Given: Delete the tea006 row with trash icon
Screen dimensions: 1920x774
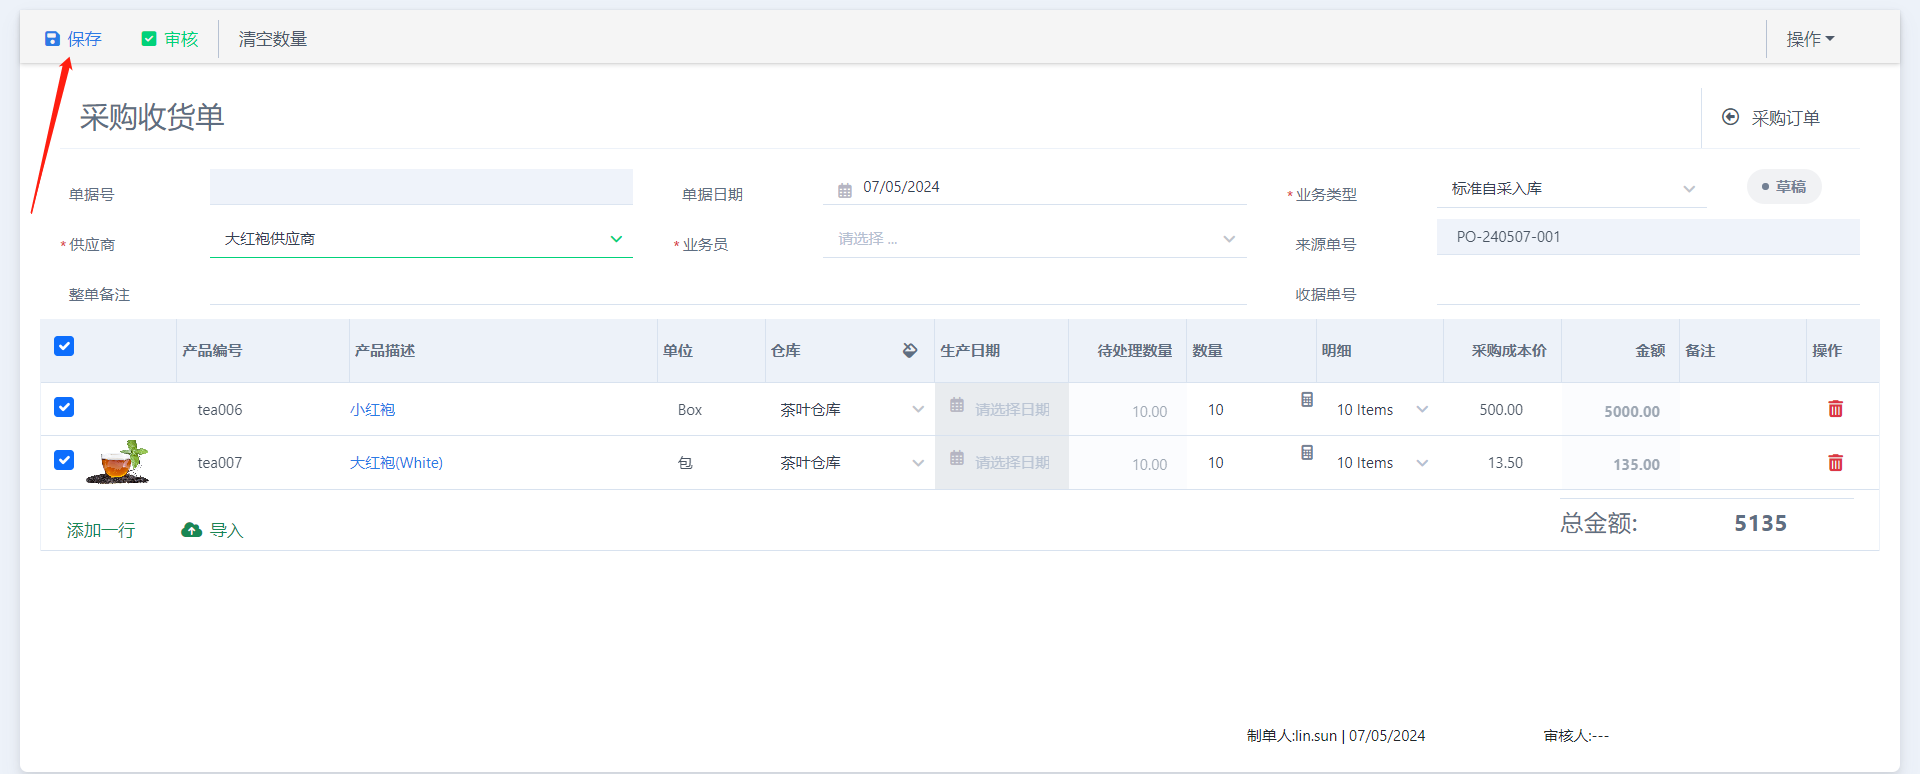Looking at the screenshot, I should pyautogui.click(x=1836, y=409).
